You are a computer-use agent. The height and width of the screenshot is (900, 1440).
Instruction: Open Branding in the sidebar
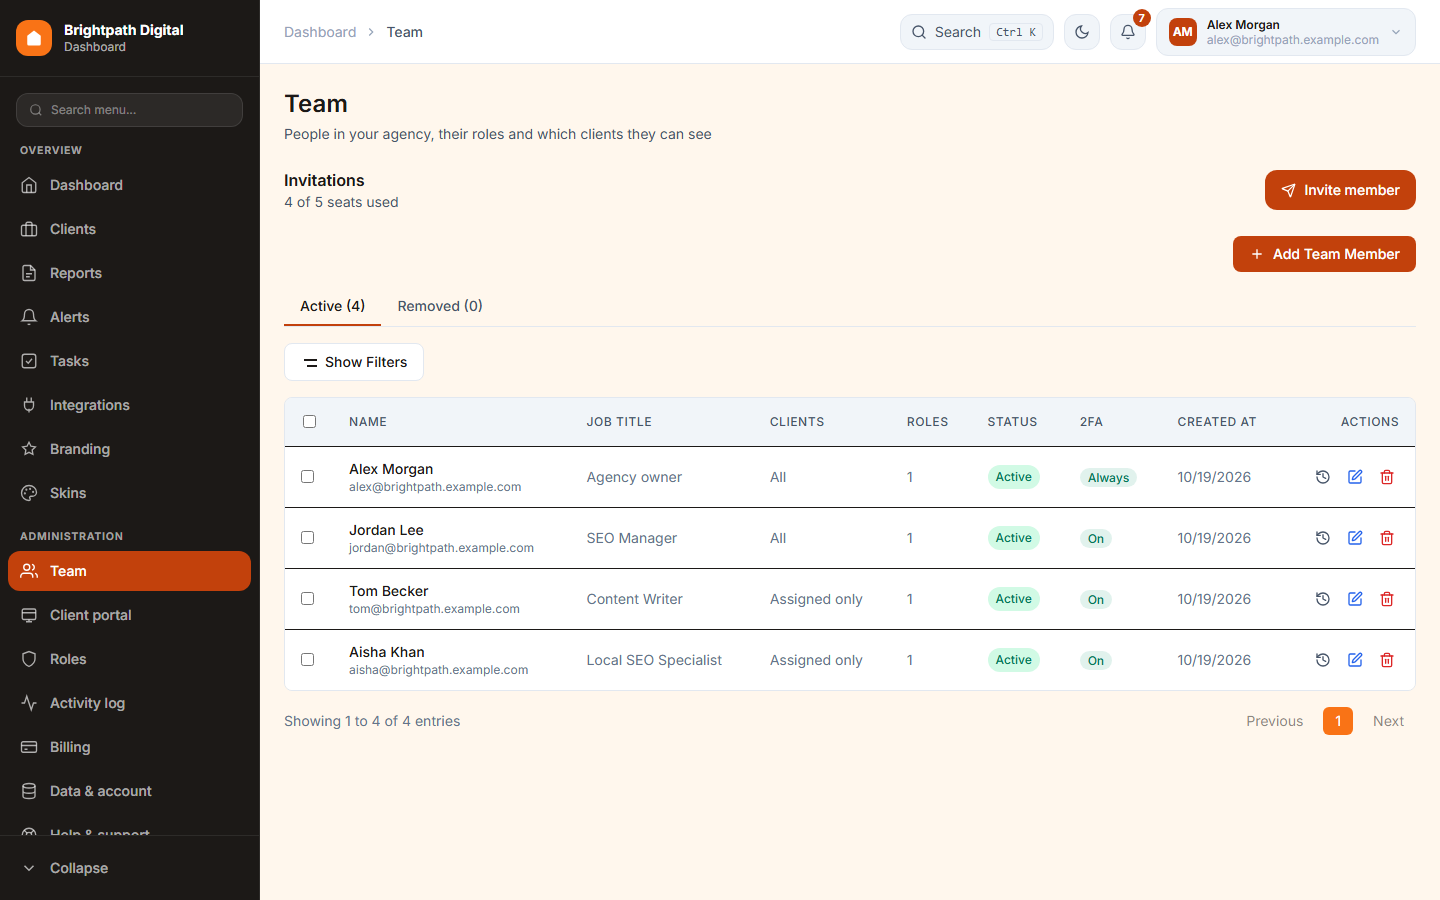coord(130,449)
